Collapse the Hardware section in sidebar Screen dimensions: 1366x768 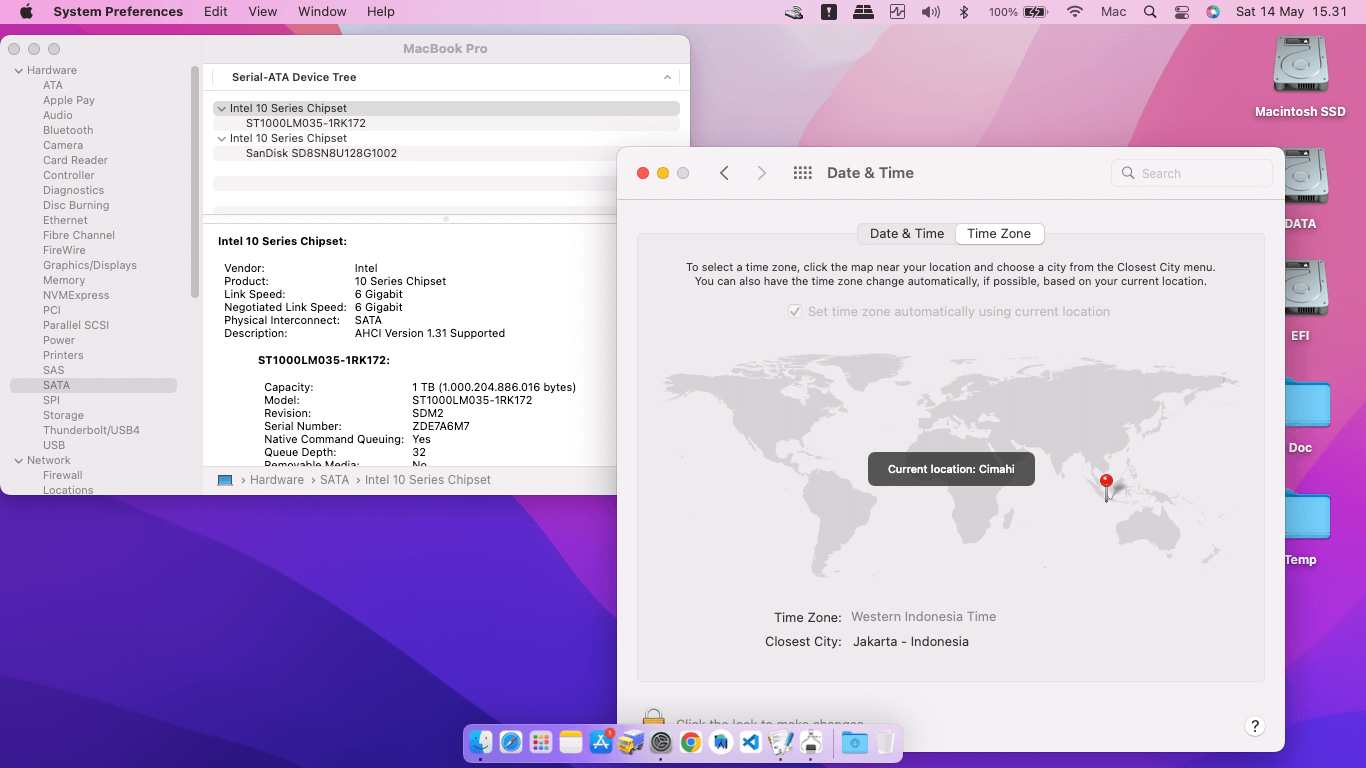pos(18,70)
